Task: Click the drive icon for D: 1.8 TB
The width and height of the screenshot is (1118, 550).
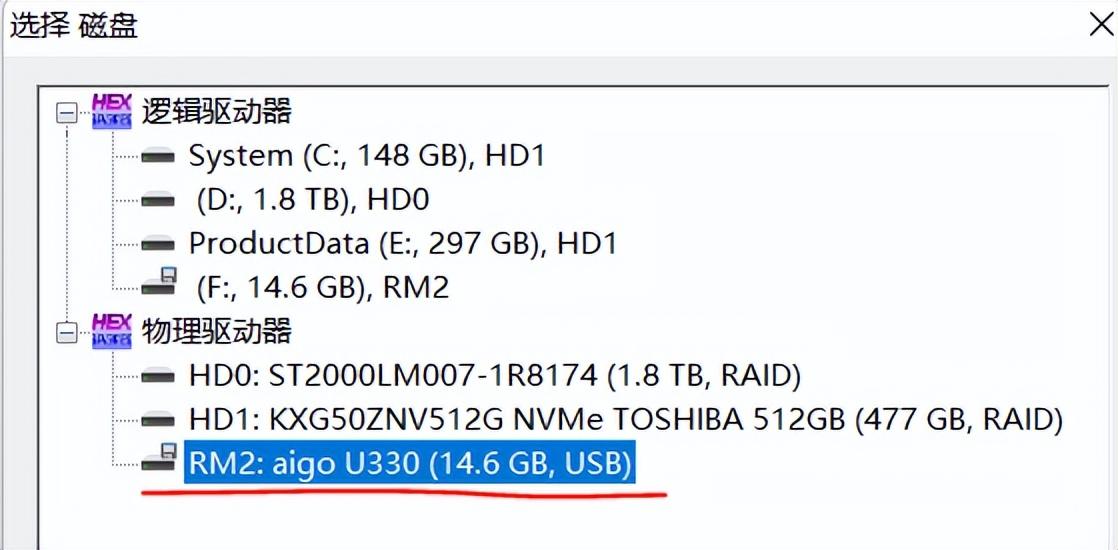Action: [x=158, y=200]
